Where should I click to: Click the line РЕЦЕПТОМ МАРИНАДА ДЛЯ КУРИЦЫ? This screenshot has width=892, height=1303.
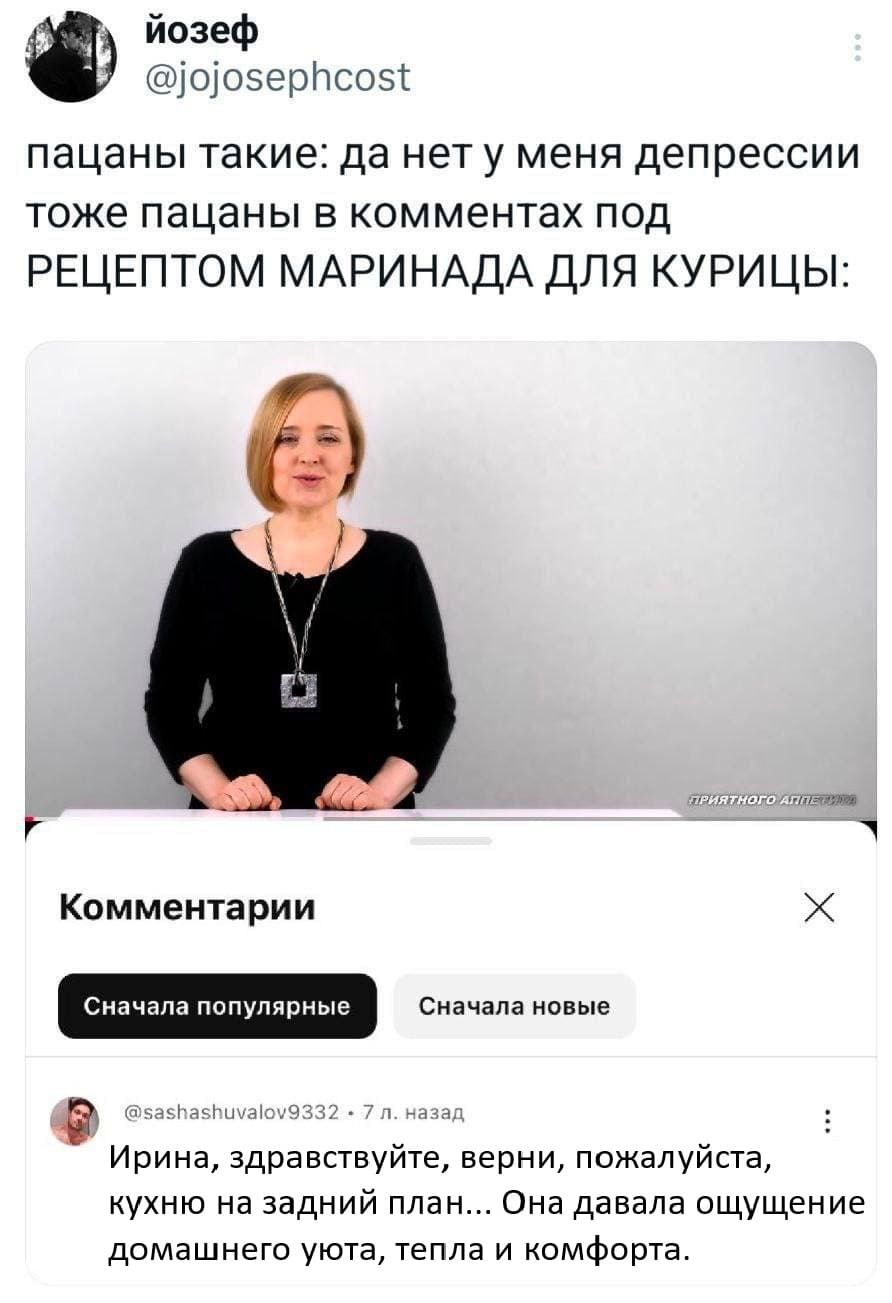(436, 270)
